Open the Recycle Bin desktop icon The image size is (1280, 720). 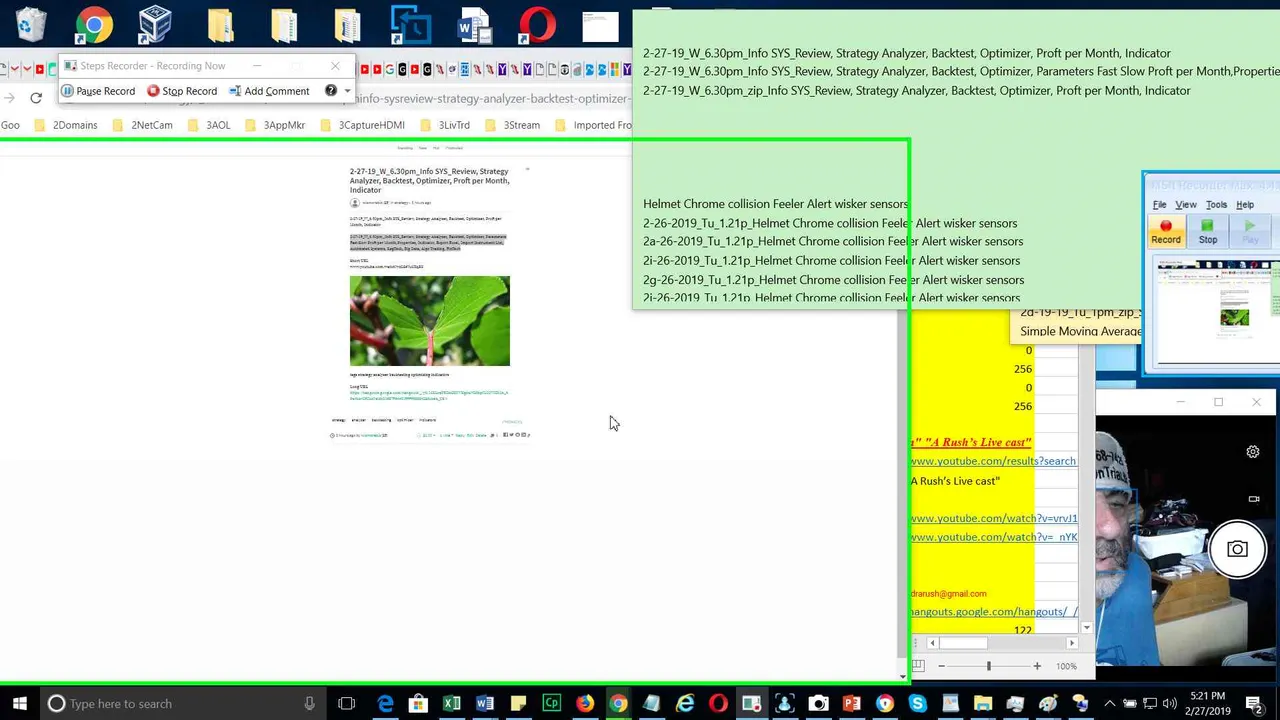pos(31,25)
